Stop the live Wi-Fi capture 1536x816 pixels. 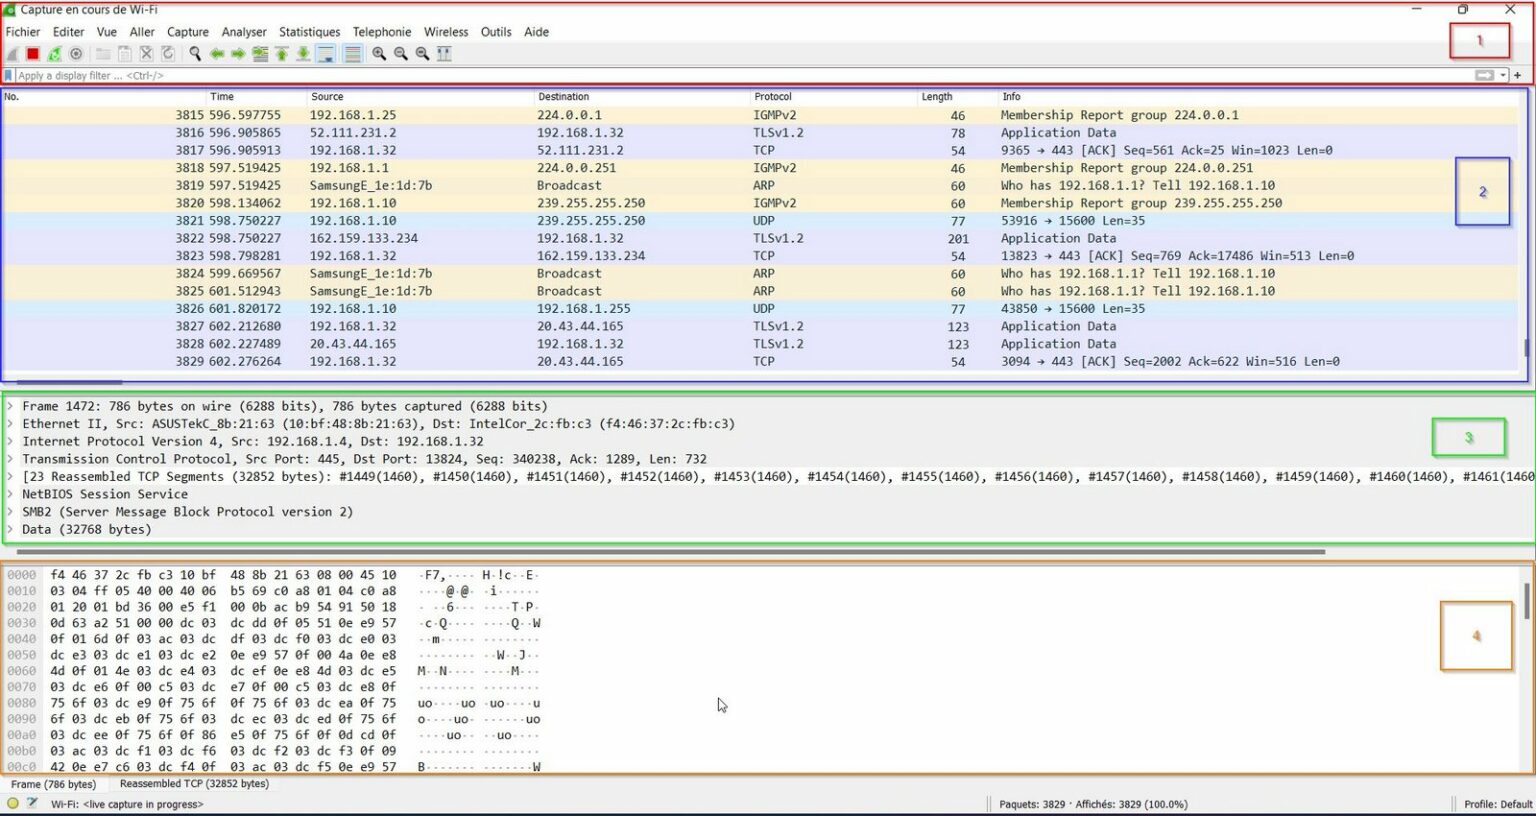pos(34,53)
